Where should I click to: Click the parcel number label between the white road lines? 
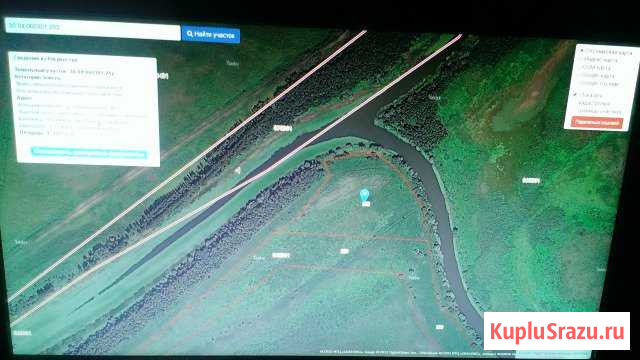pyautogui.click(x=282, y=128)
